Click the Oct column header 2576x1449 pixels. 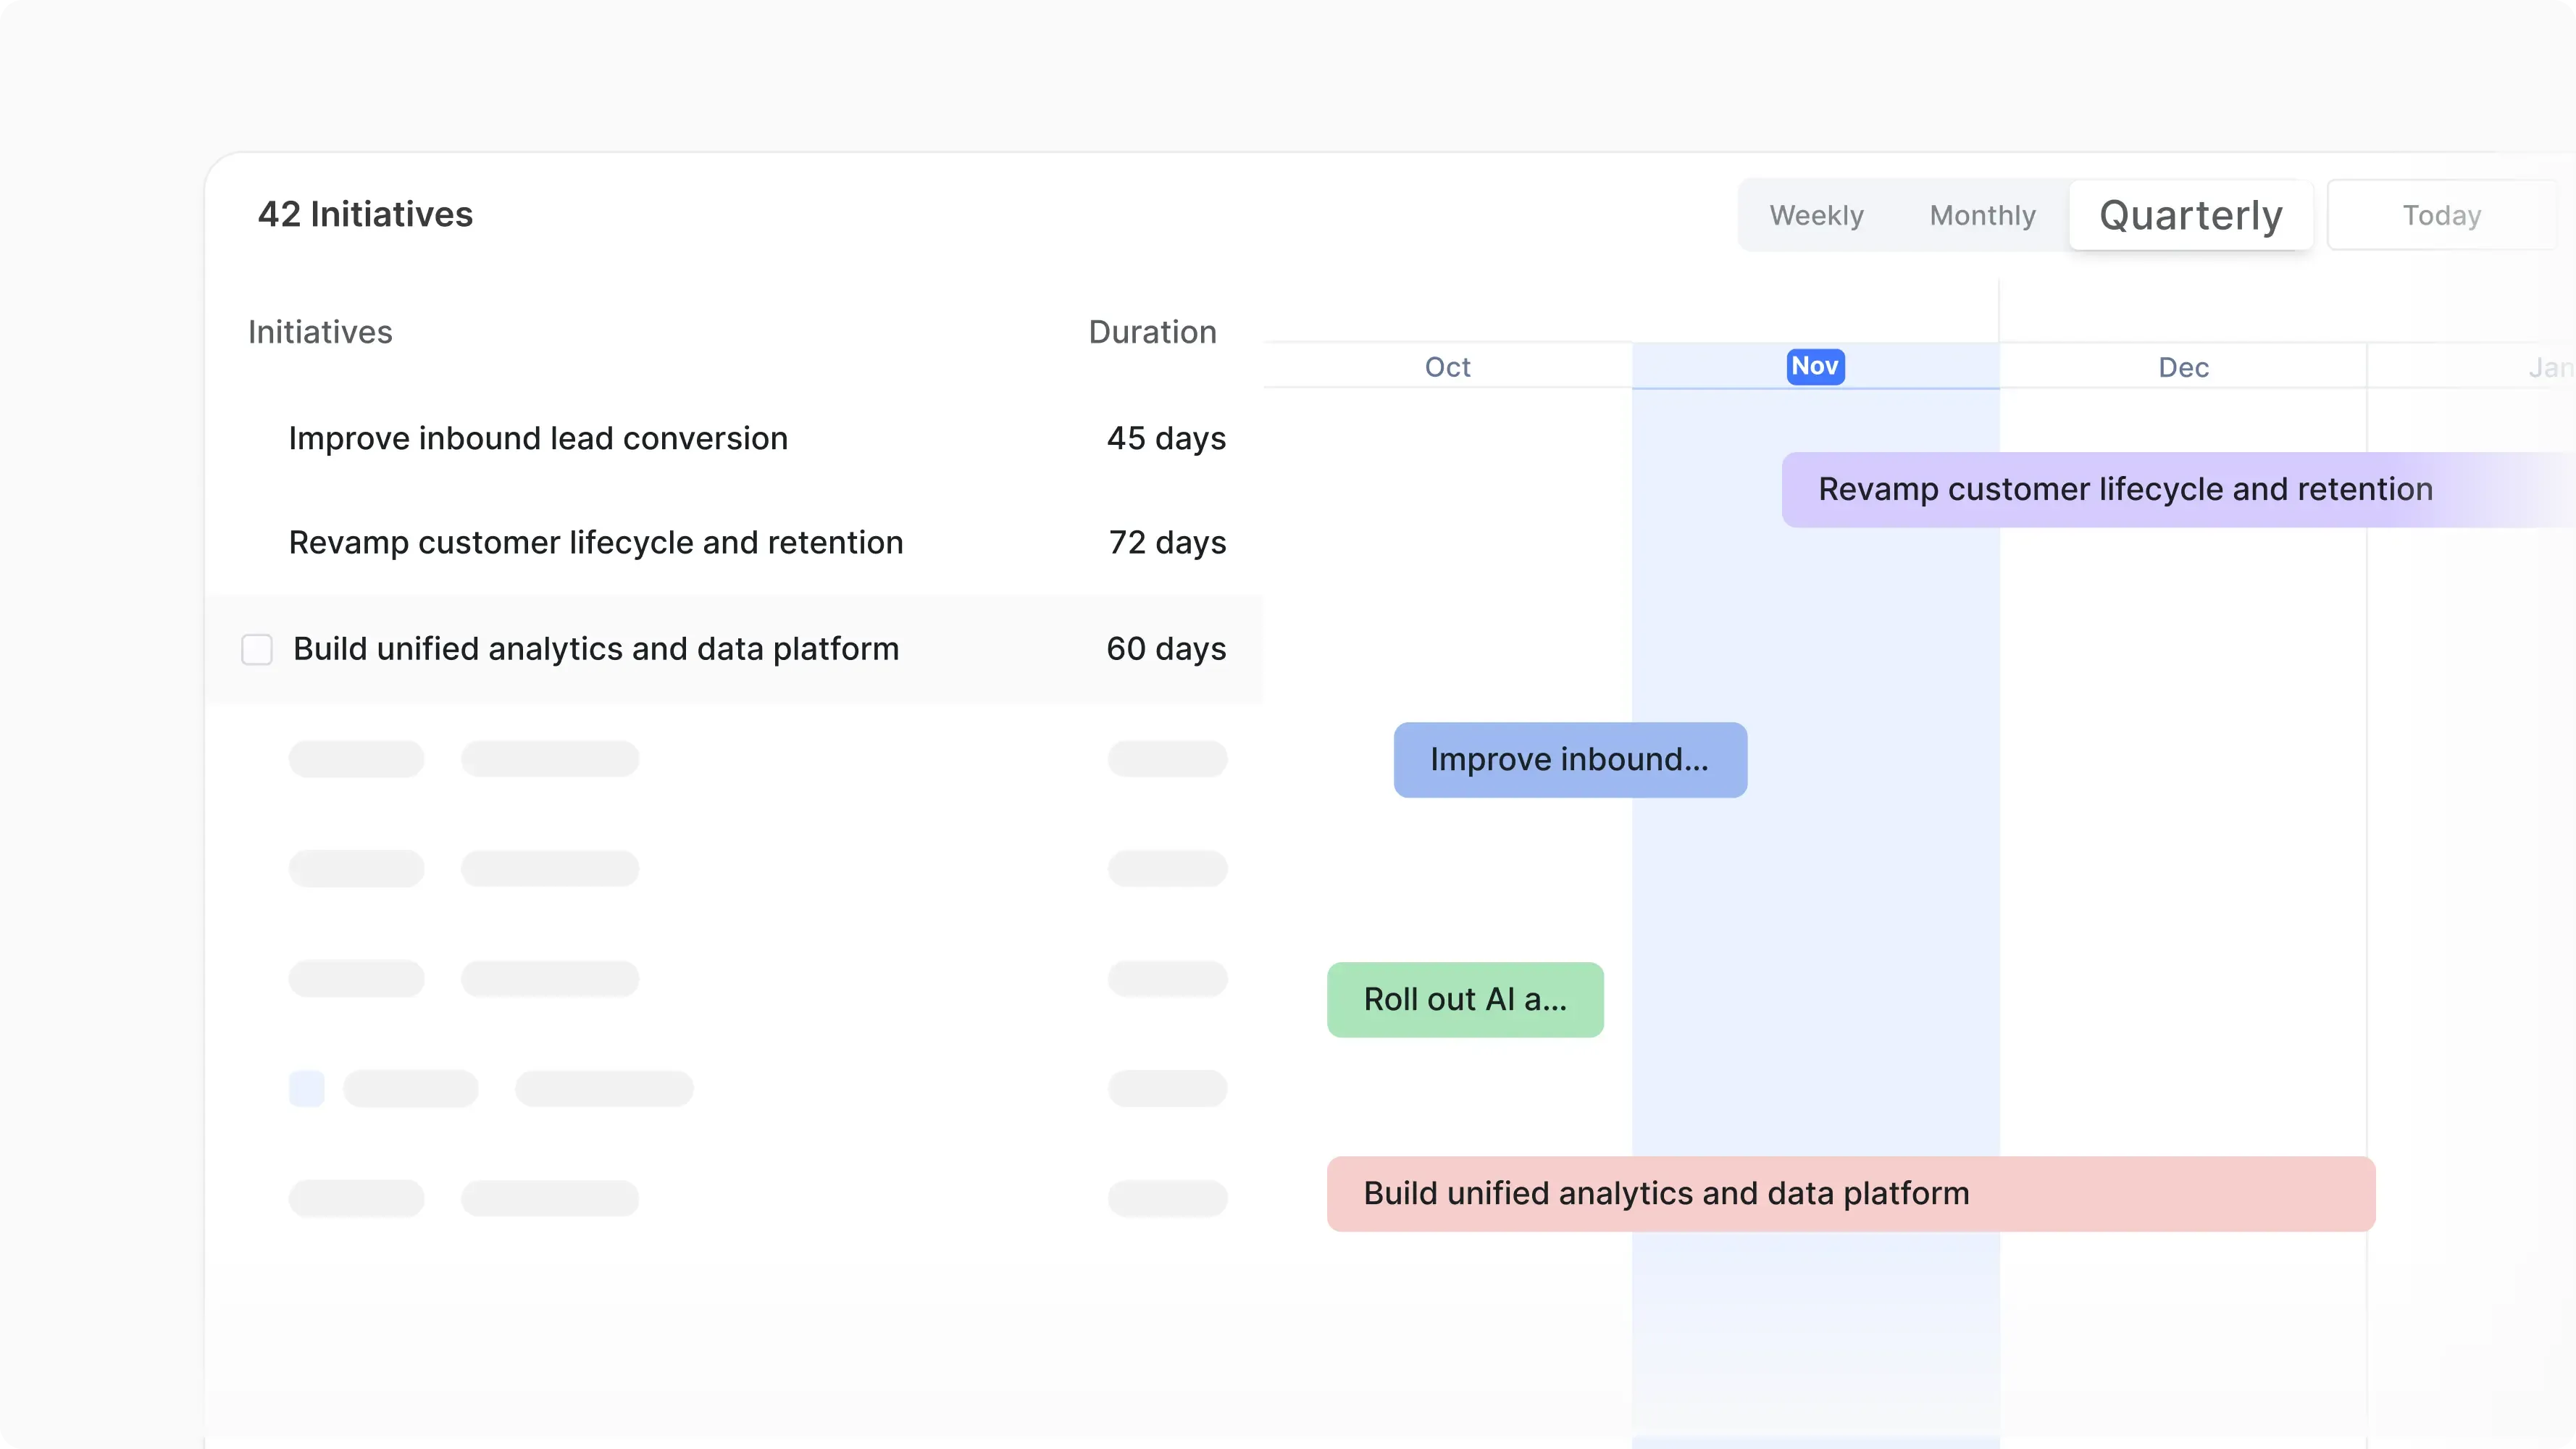coord(1447,366)
